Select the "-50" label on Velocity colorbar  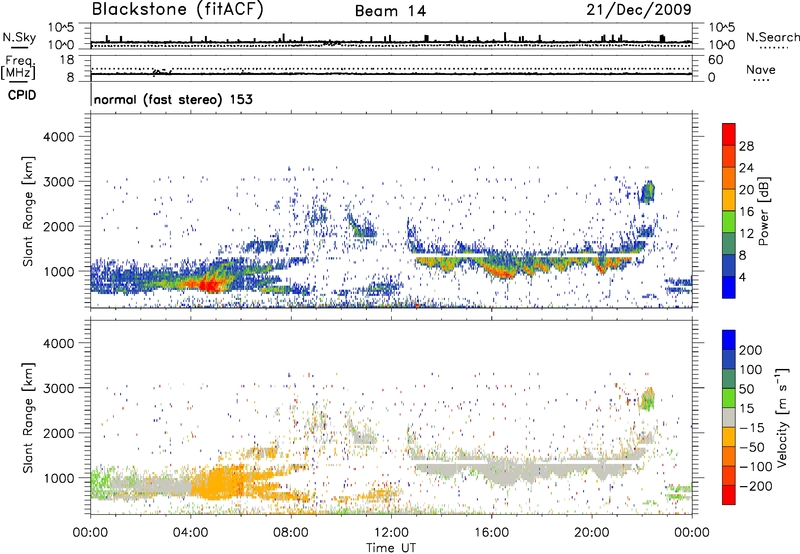752,447
